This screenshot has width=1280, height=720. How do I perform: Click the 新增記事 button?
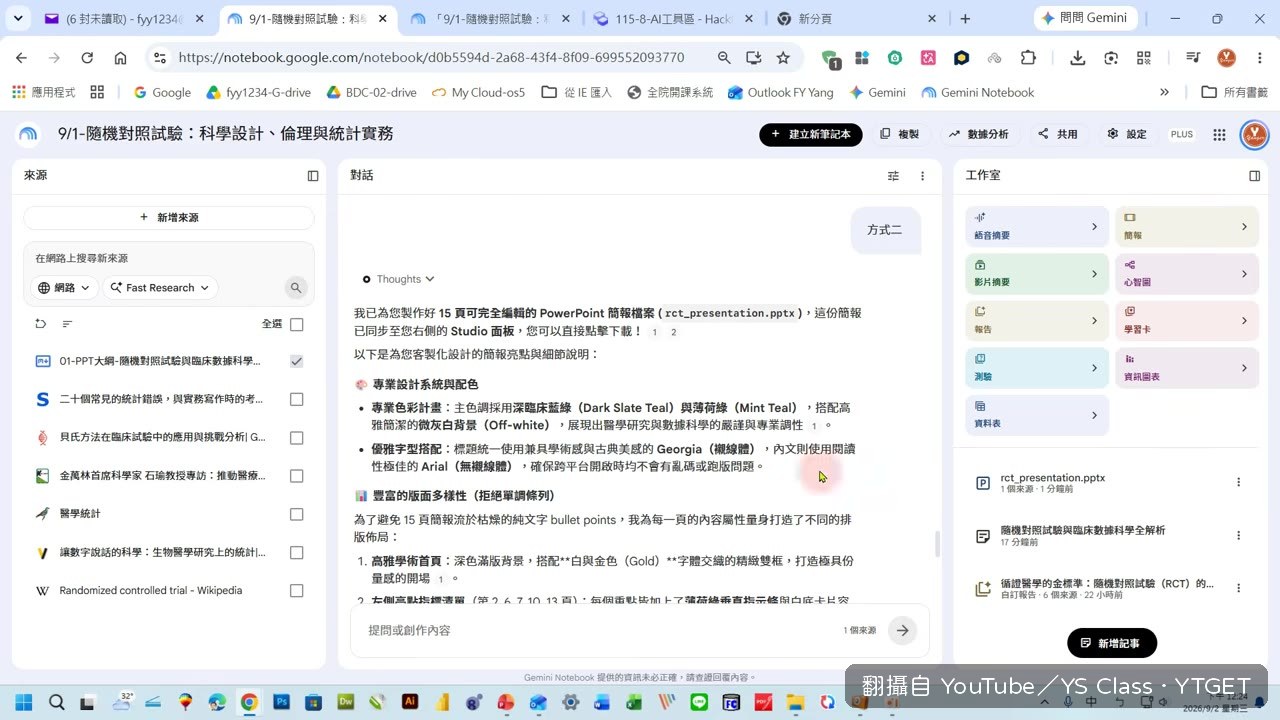point(1112,643)
